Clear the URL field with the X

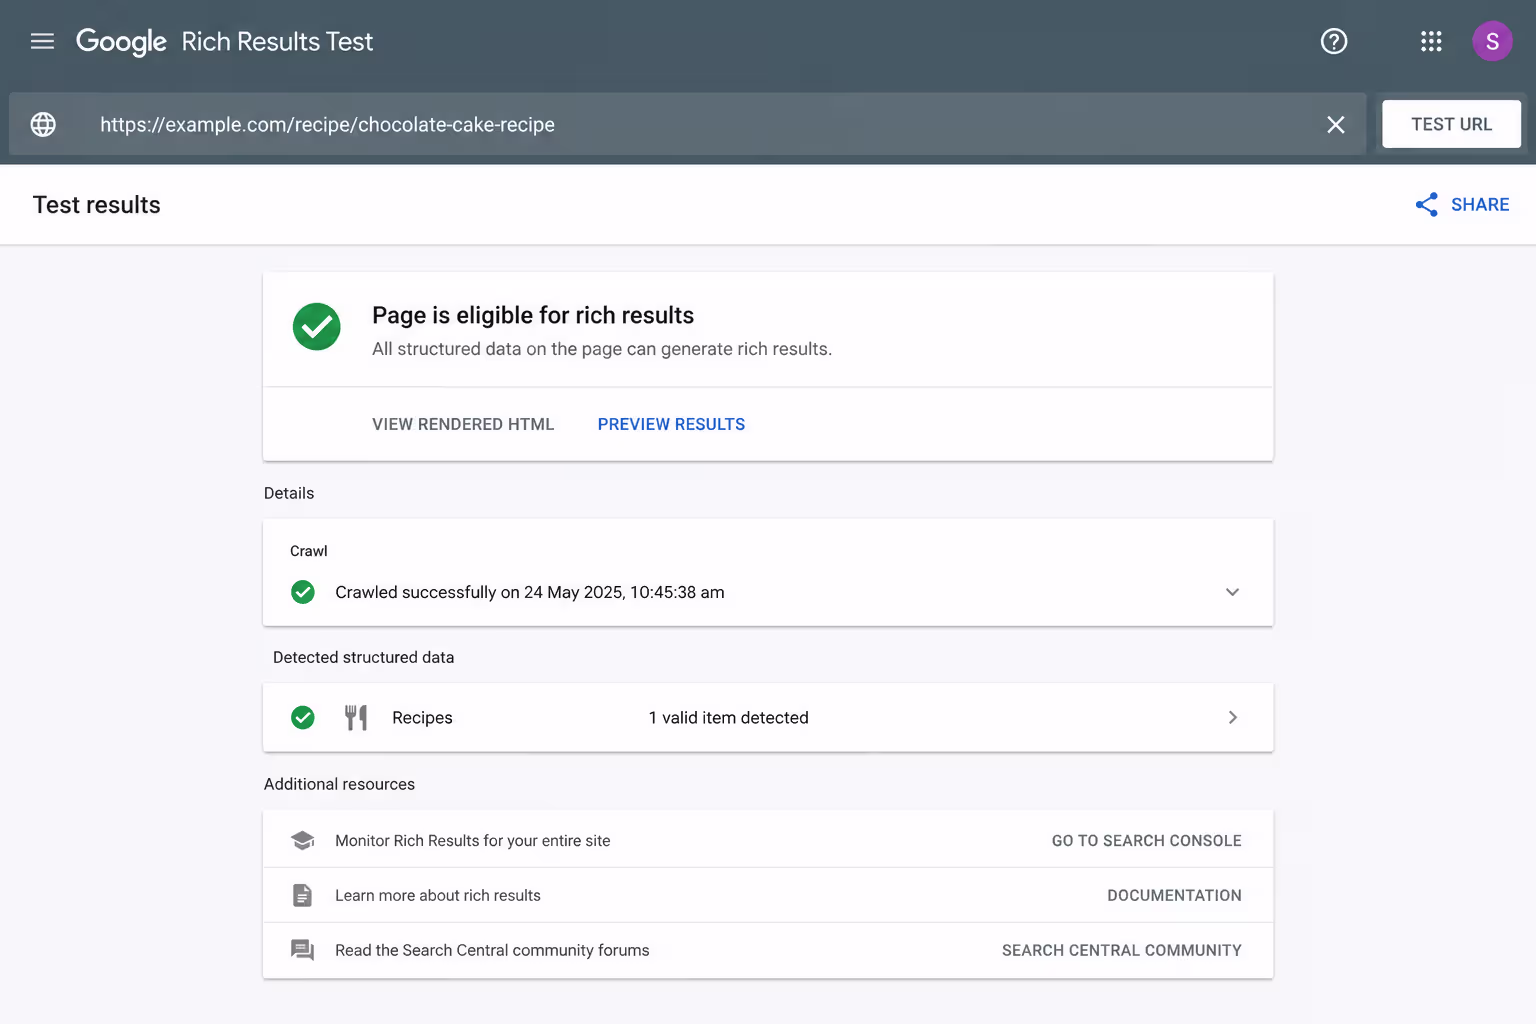point(1335,124)
